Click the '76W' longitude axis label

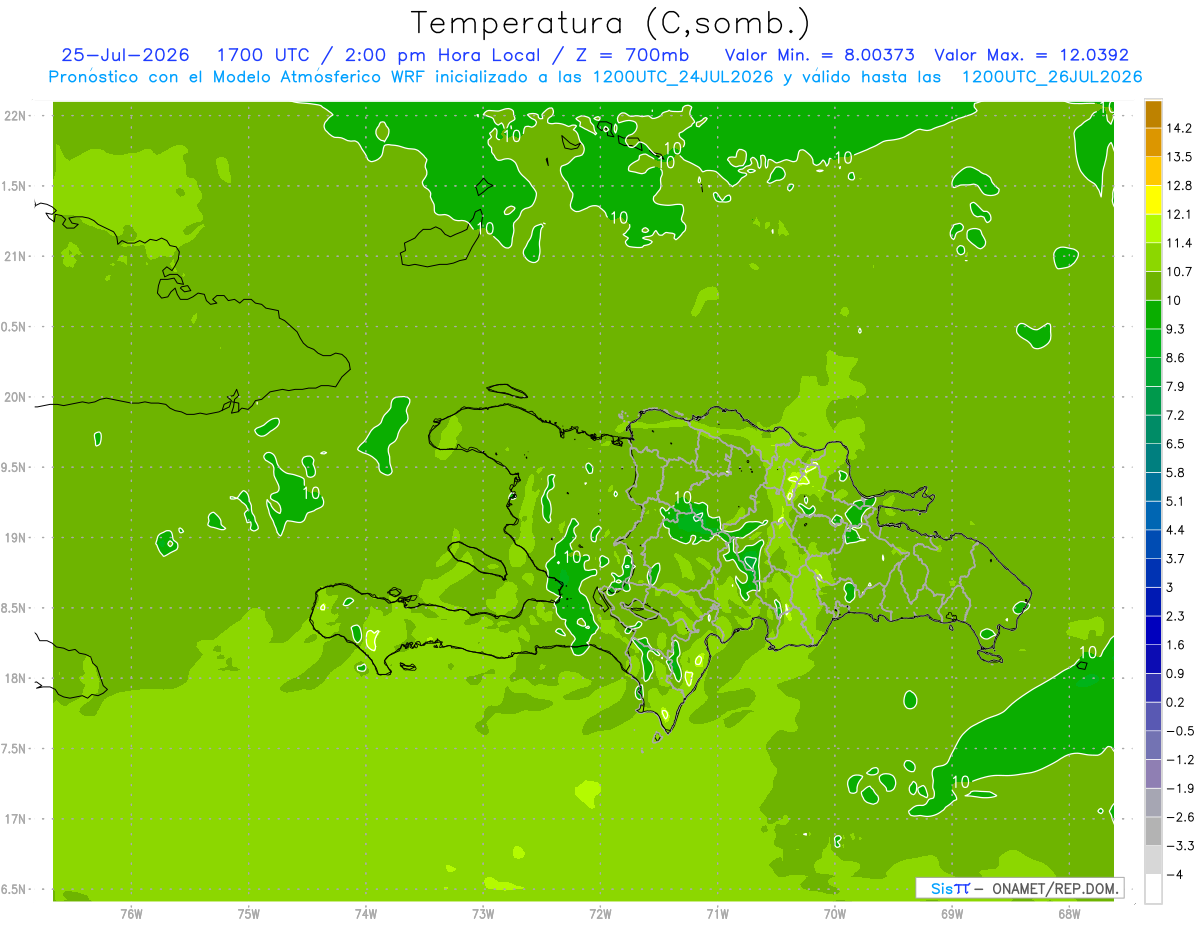(x=131, y=914)
